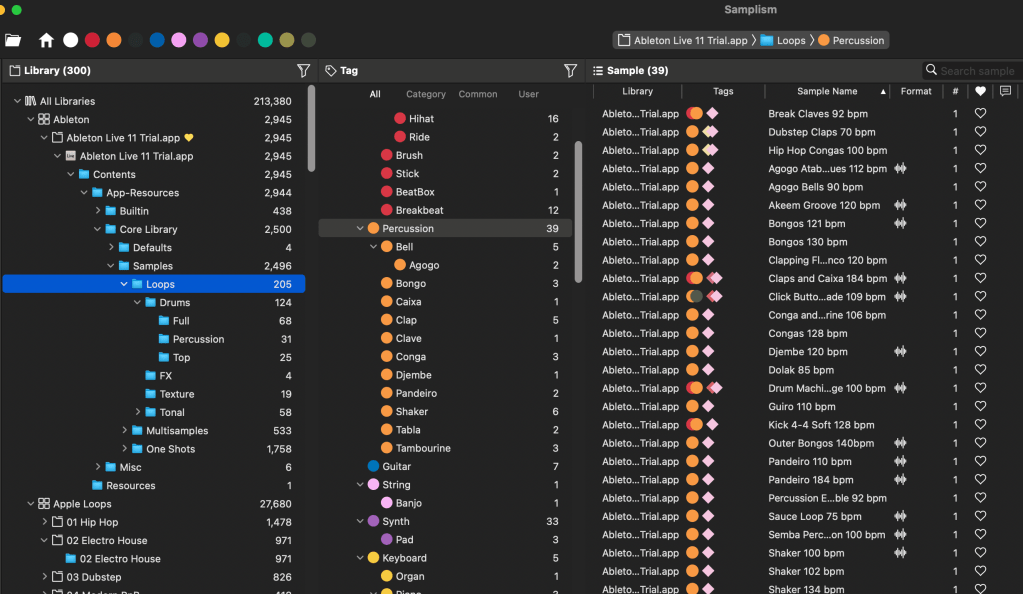Click the Home icon in toolbar
This screenshot has height=594, width=1023.
pyautogui.click(x=46, y=40)
